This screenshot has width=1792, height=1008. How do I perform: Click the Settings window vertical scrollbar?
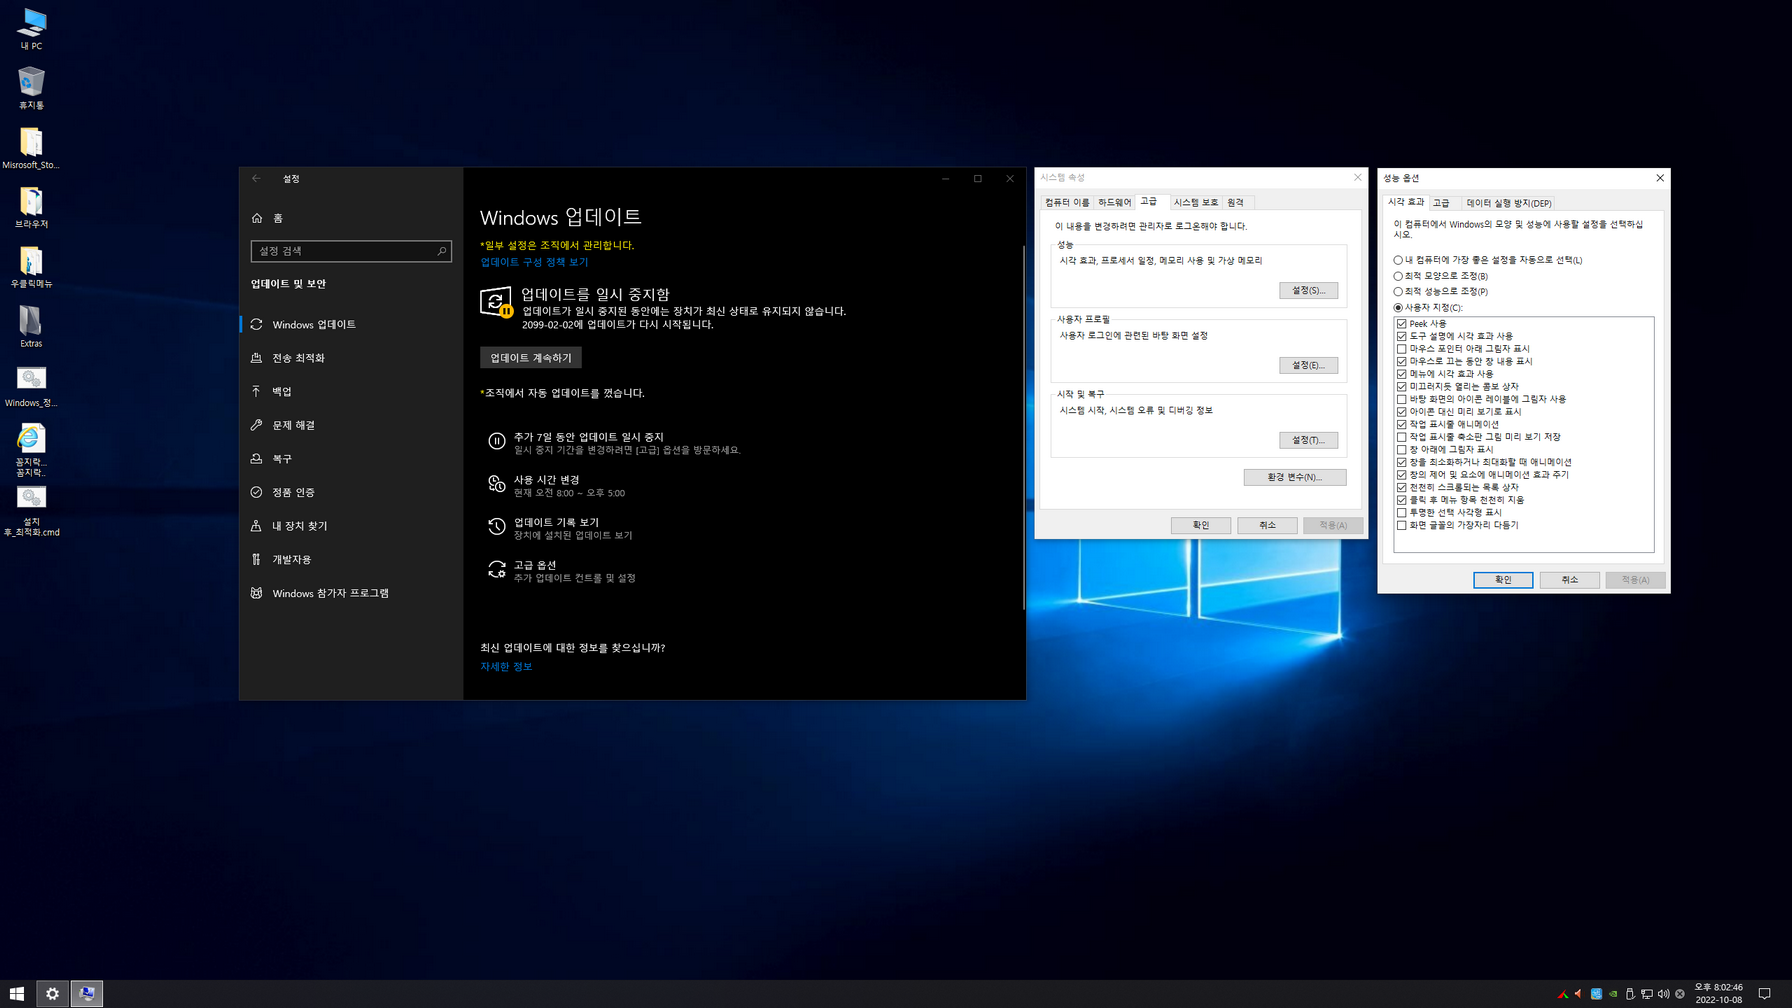[x=1023, y=428]
